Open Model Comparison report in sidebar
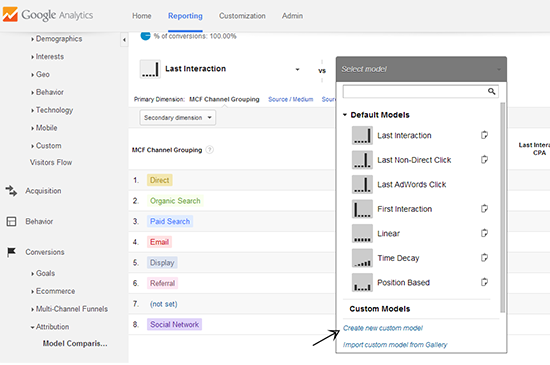The width and height of the screenshot is (550, 365). tap(75, 344)
